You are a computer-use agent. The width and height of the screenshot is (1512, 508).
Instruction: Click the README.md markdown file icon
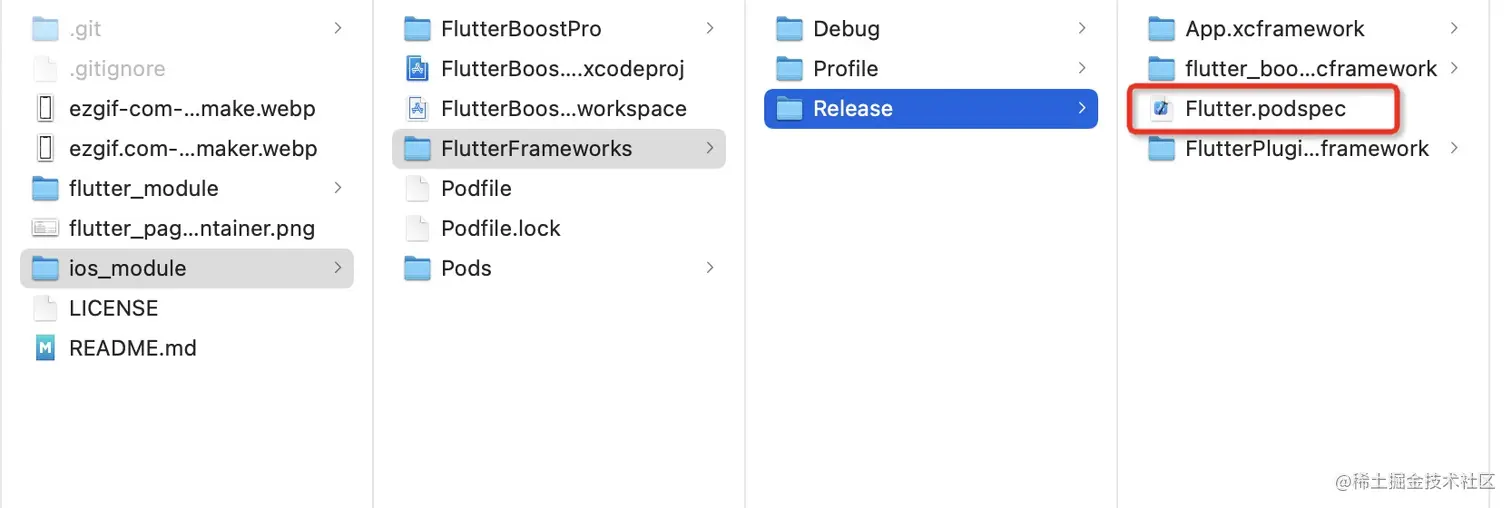pyautogui.click(x=45, y=349)
